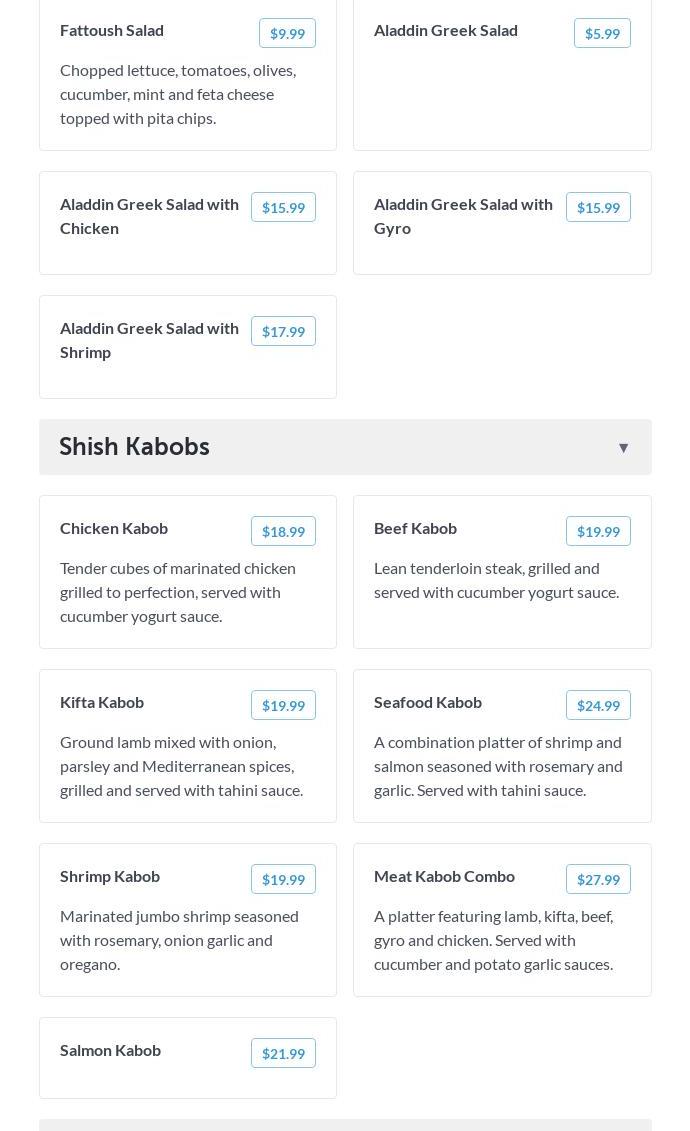Image resolution: width=690 pixels, height=1131 pixels.
Task: Select the Salmon Kabob $21.99 price
Action: coord(283,1054)
